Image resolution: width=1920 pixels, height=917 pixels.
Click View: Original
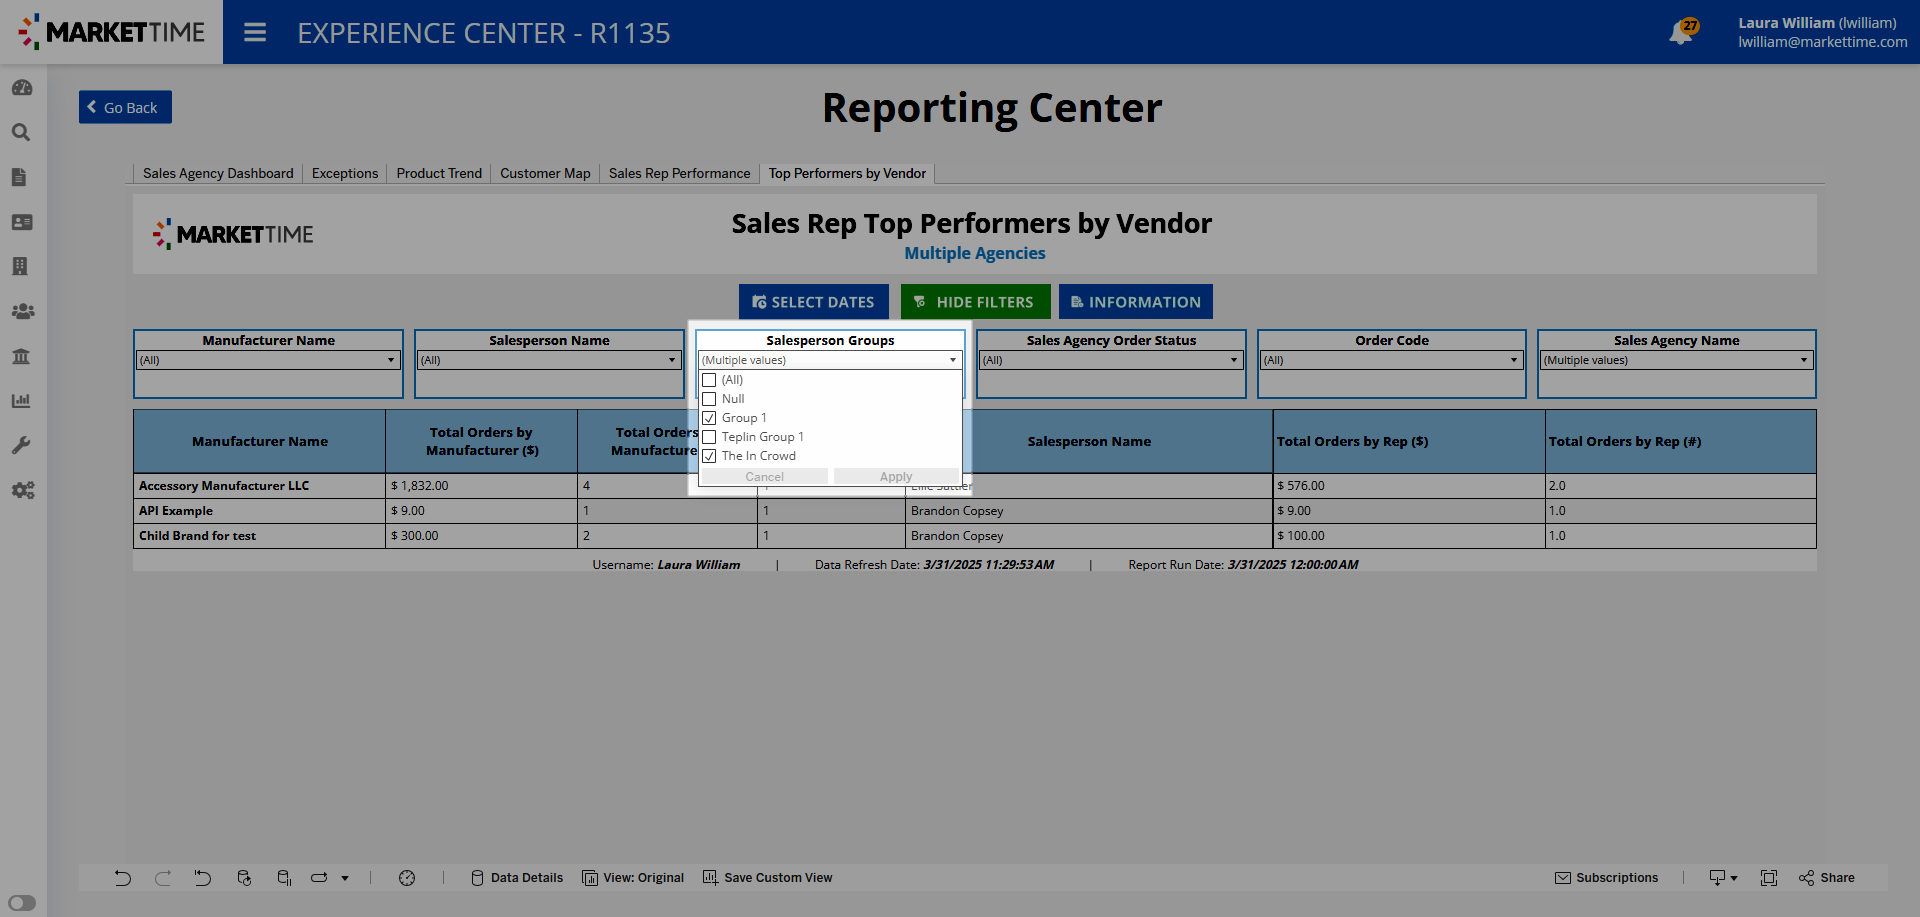pos(633,878)
